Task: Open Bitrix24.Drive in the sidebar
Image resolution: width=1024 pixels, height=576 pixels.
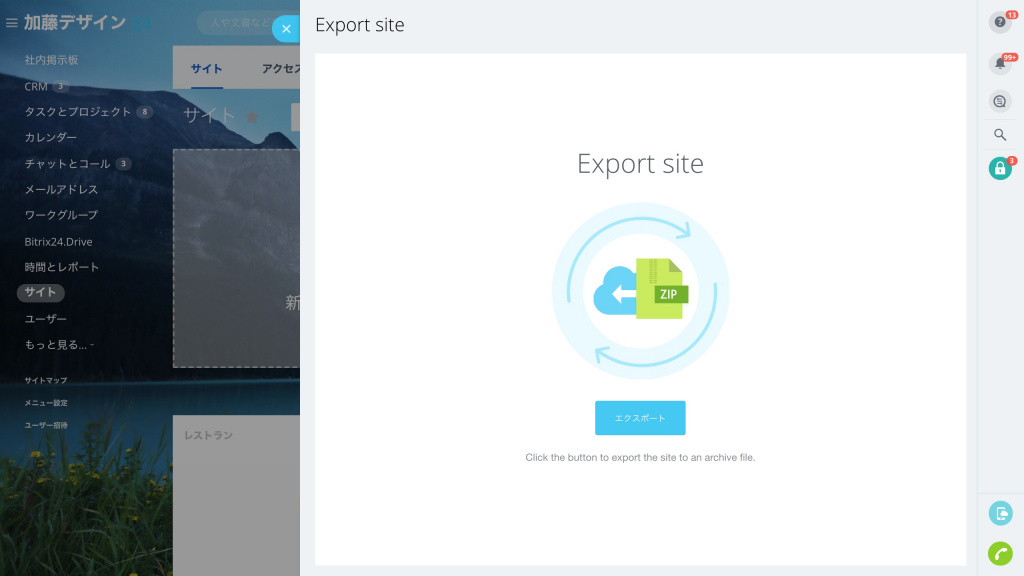Action: pos(58,242)
